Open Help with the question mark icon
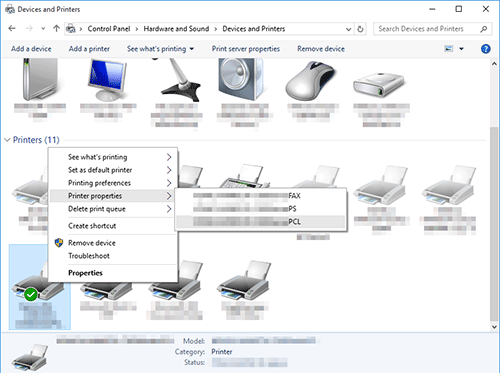500x373 pixels. pos(486,49)
